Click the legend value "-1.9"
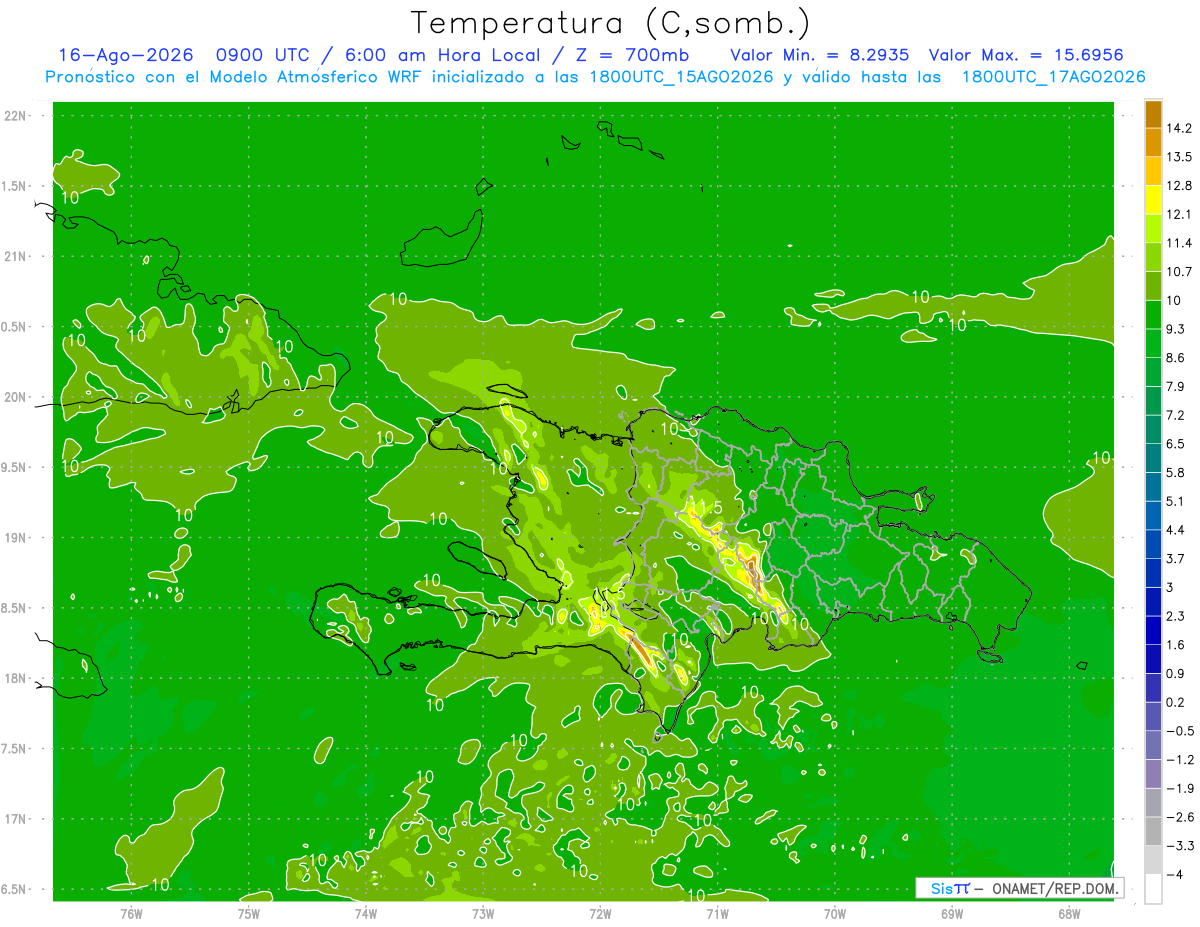 1180,788
